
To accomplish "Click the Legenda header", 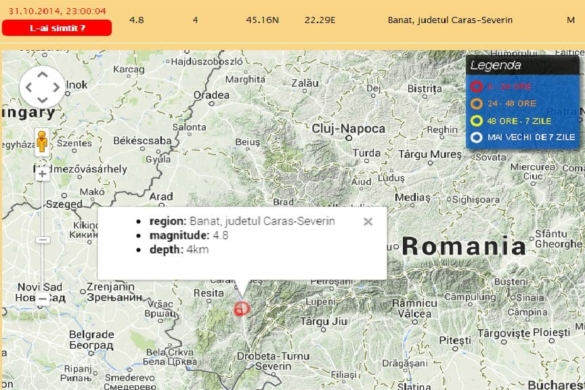I will point(522,65).
